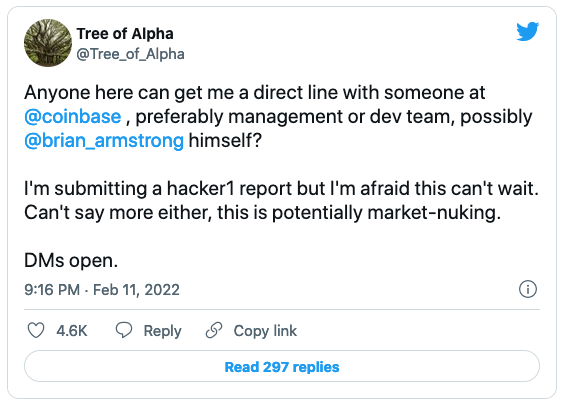
Task: Open the Twitter info circle icon
Action: click(x=528, y=289)
